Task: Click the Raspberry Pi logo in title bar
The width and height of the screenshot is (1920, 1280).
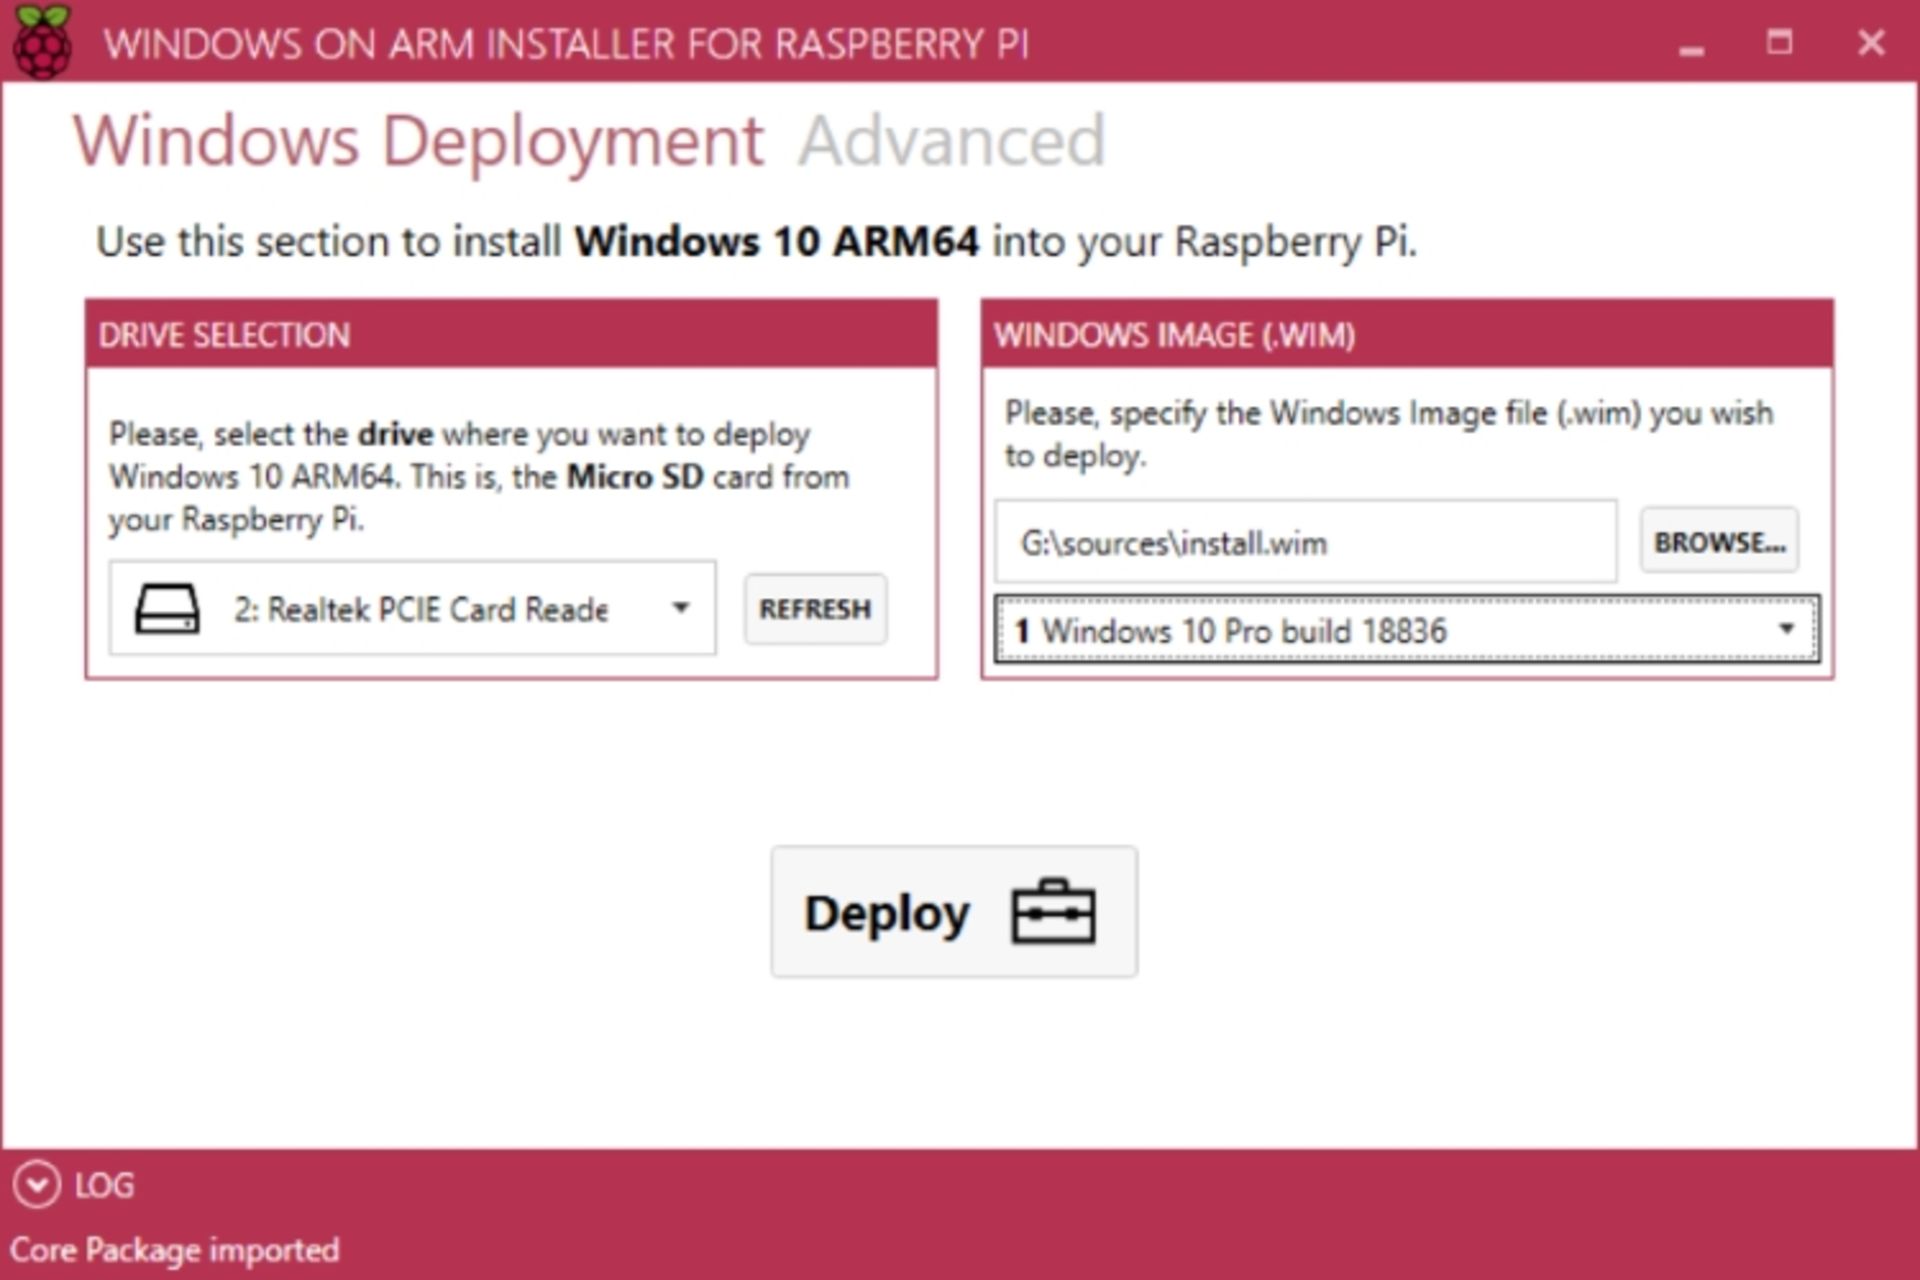Action: (42, 41)
